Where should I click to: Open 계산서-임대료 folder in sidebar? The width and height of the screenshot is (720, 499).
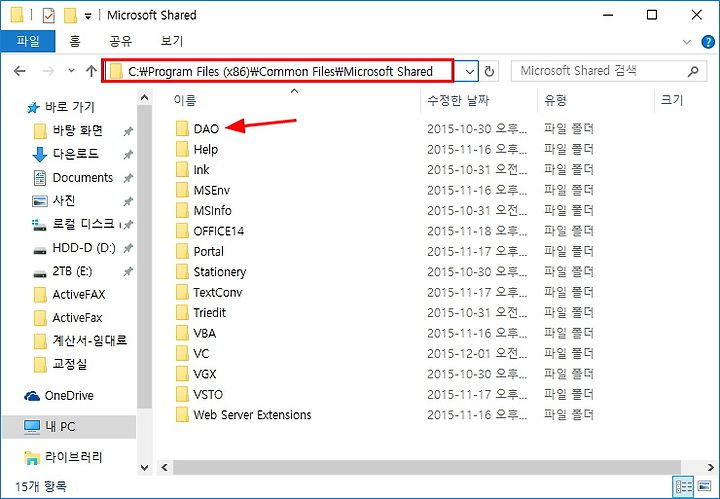pos(90,341)
